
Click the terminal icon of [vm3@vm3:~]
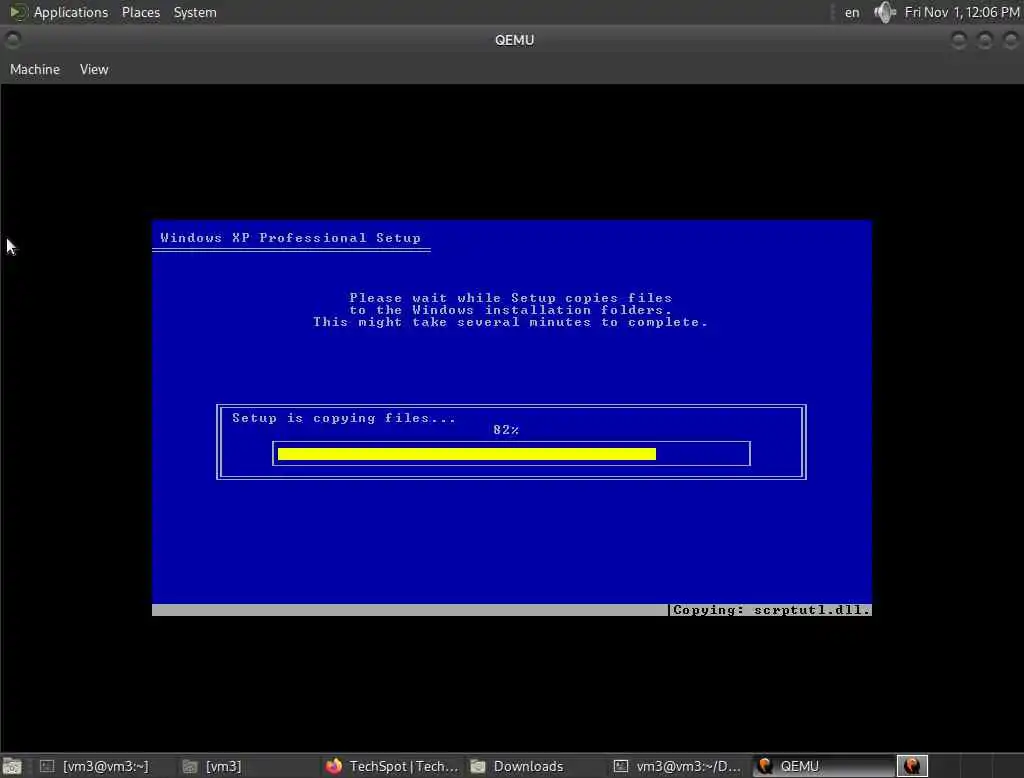click(47, 766)
